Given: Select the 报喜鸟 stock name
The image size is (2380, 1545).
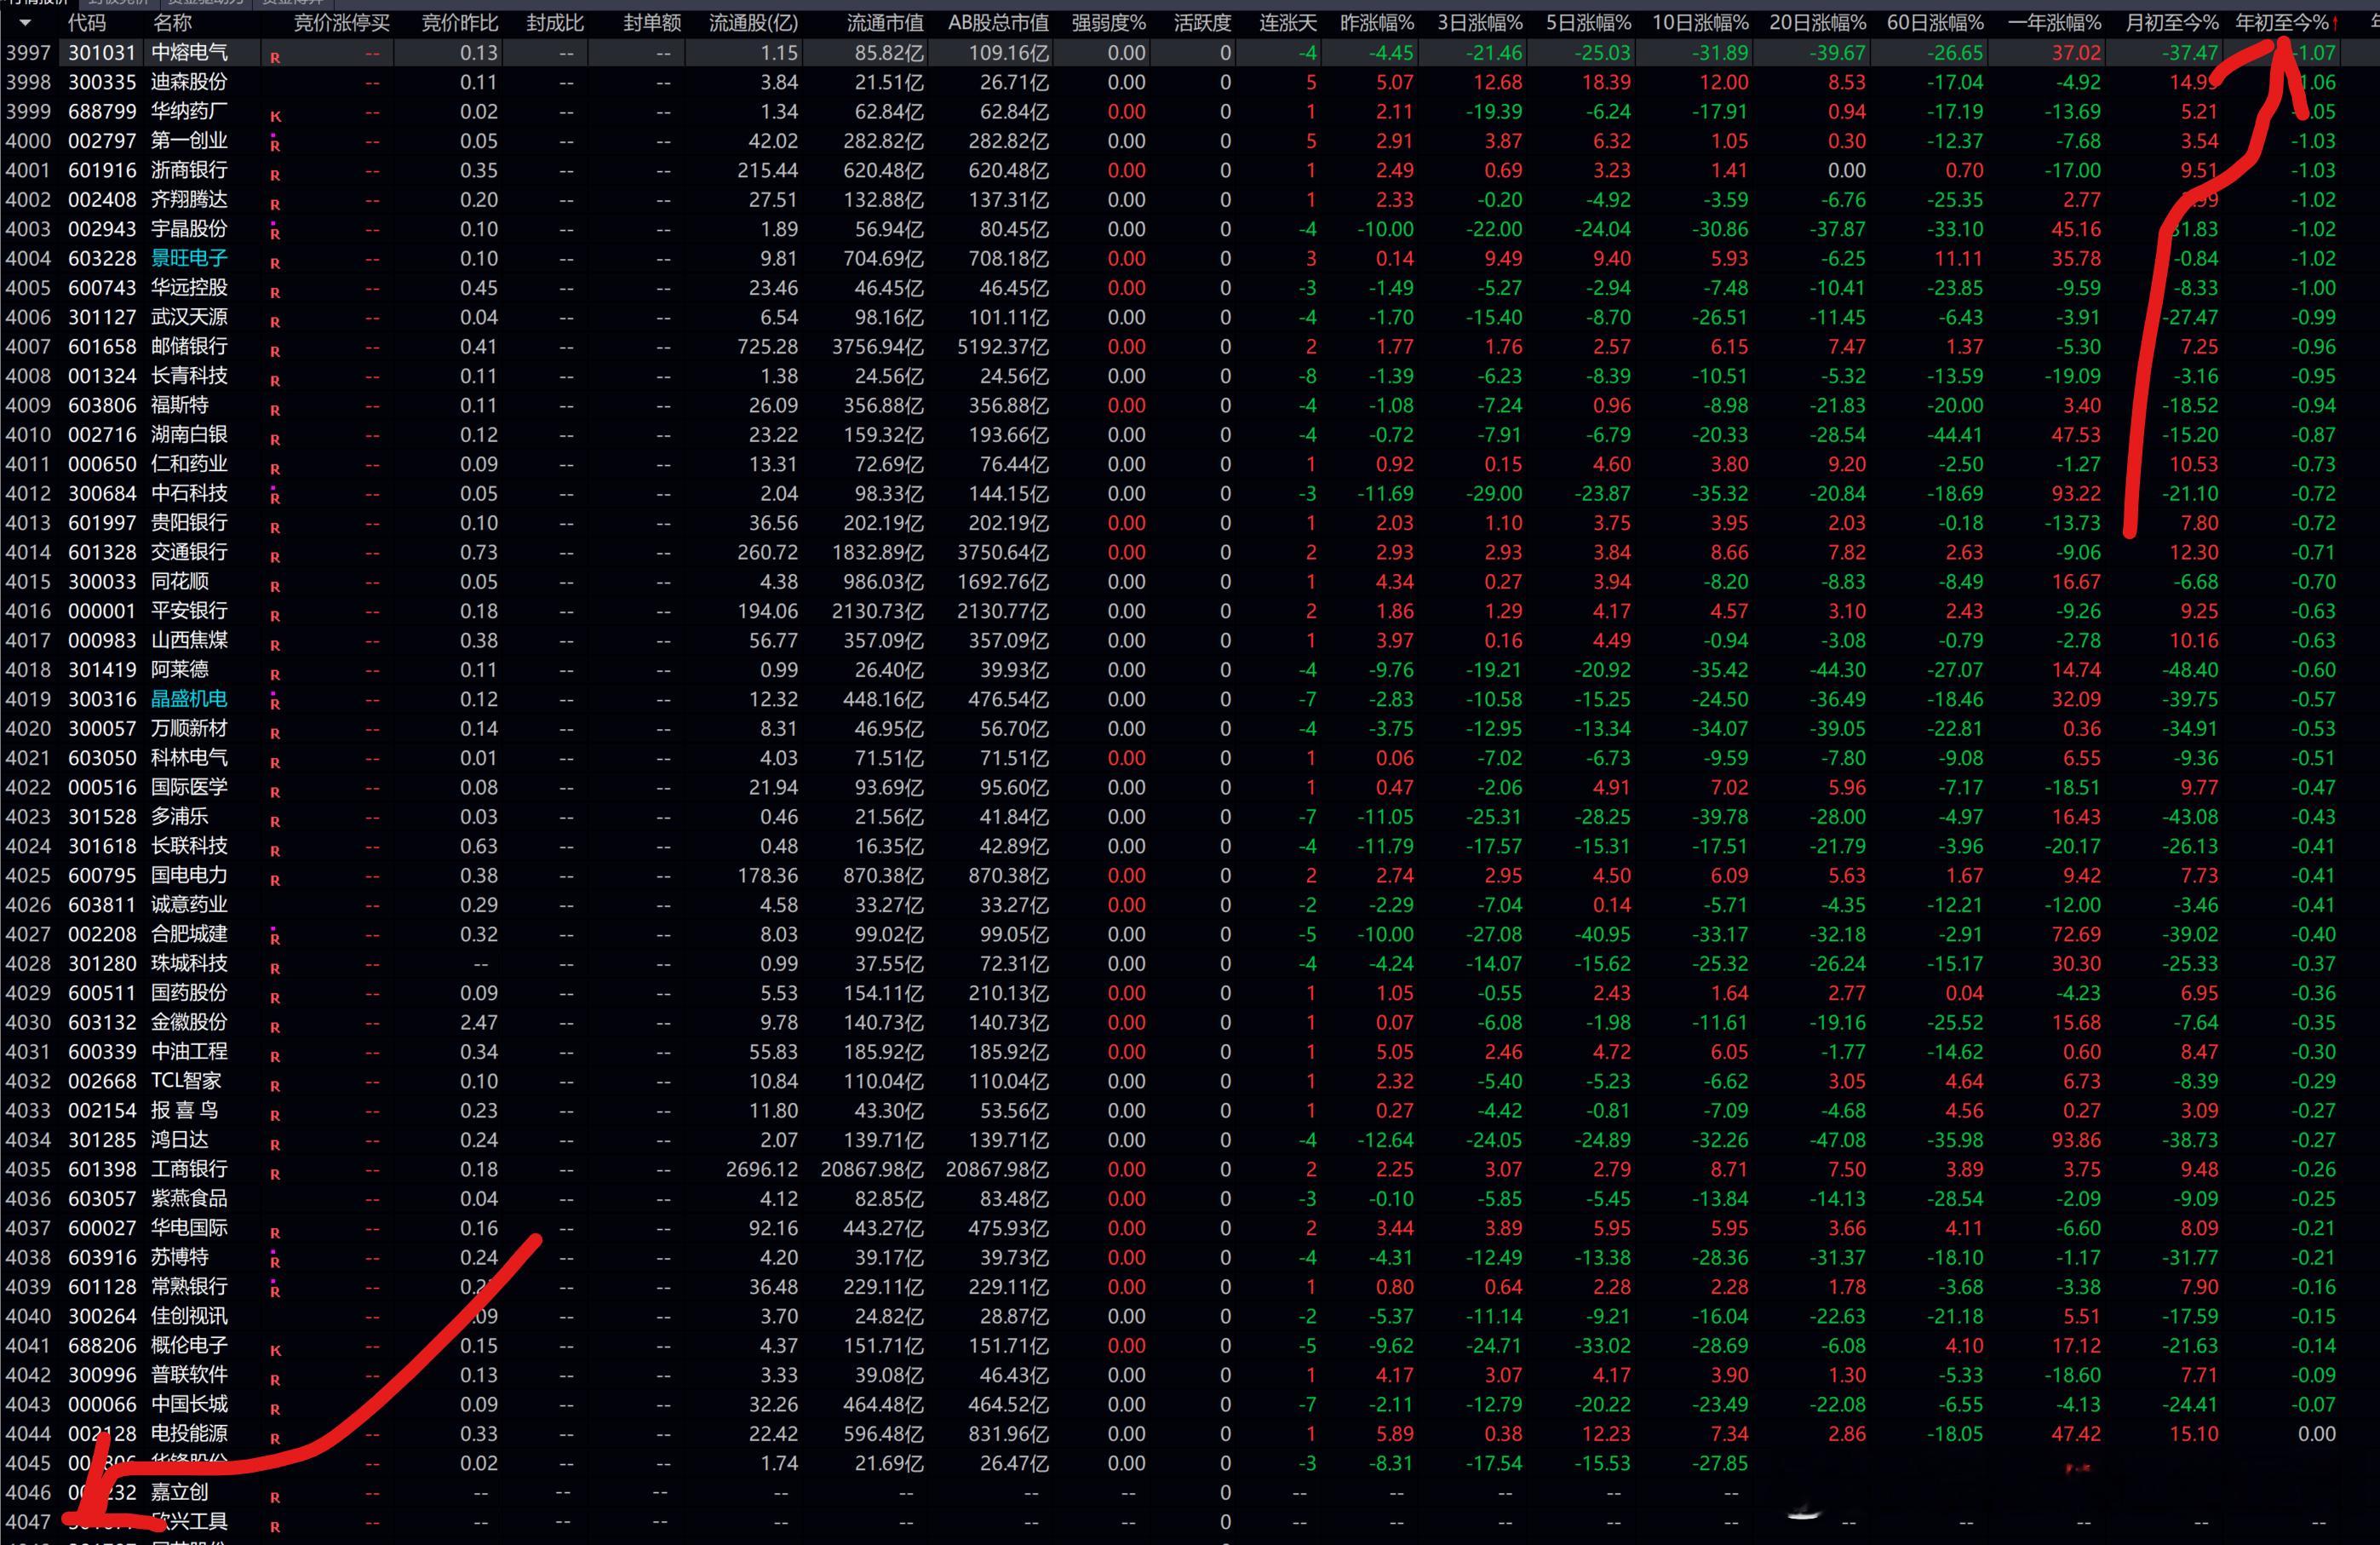Looking at the screenshot, I should [x=185, y=1110].
